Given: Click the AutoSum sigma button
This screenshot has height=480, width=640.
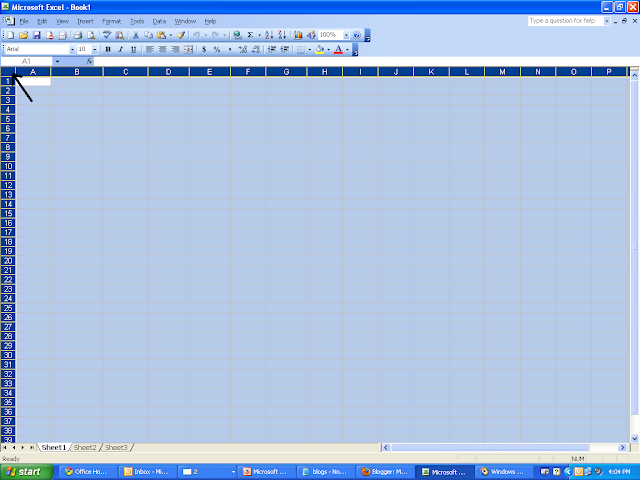Looking at the screenshot, I should [250, 35].
